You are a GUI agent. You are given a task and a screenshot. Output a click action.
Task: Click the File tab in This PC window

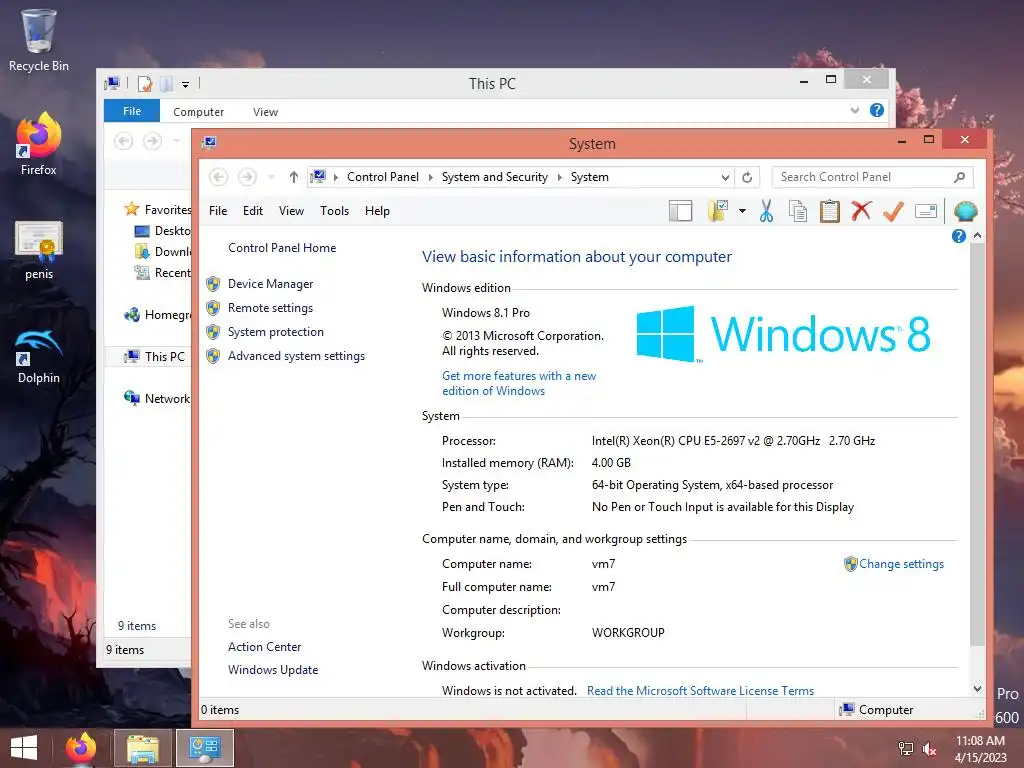click(x=132, y=111)
